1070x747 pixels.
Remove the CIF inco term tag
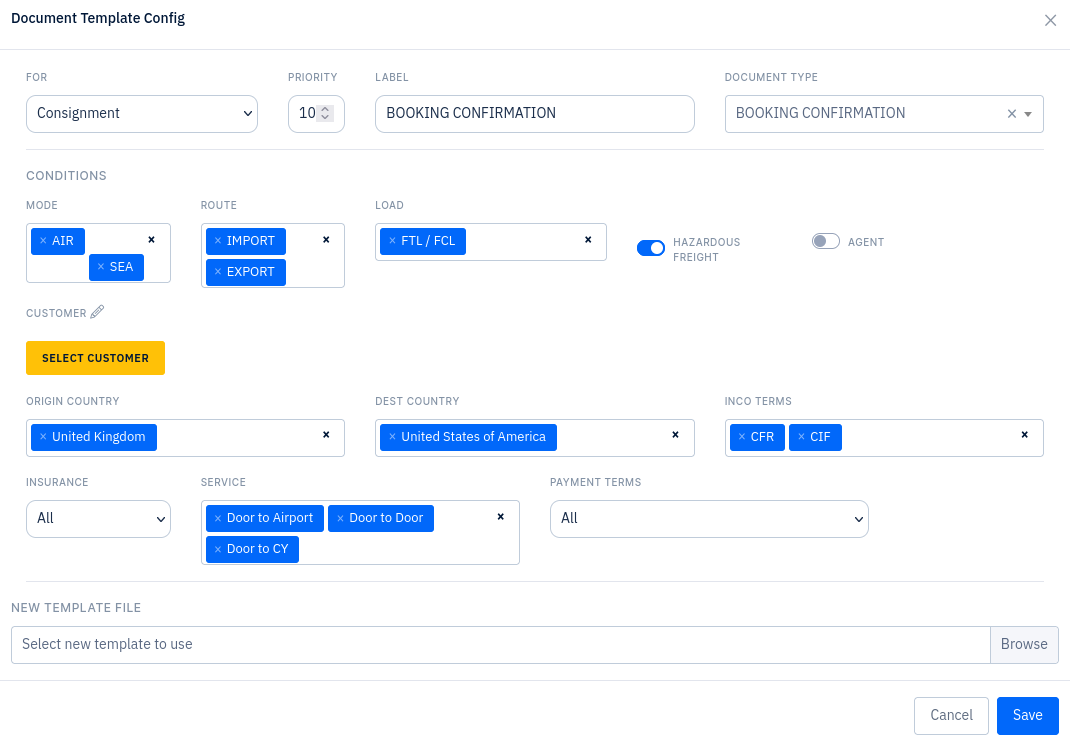[801, 437]
